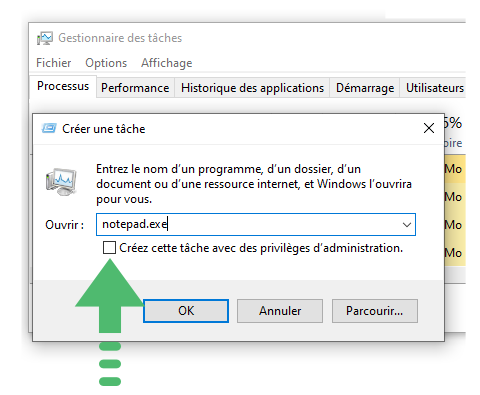Expand the Ouvrir combo box dropdown arrow
This screenshot has width=480, height=395.
point(407,225)
